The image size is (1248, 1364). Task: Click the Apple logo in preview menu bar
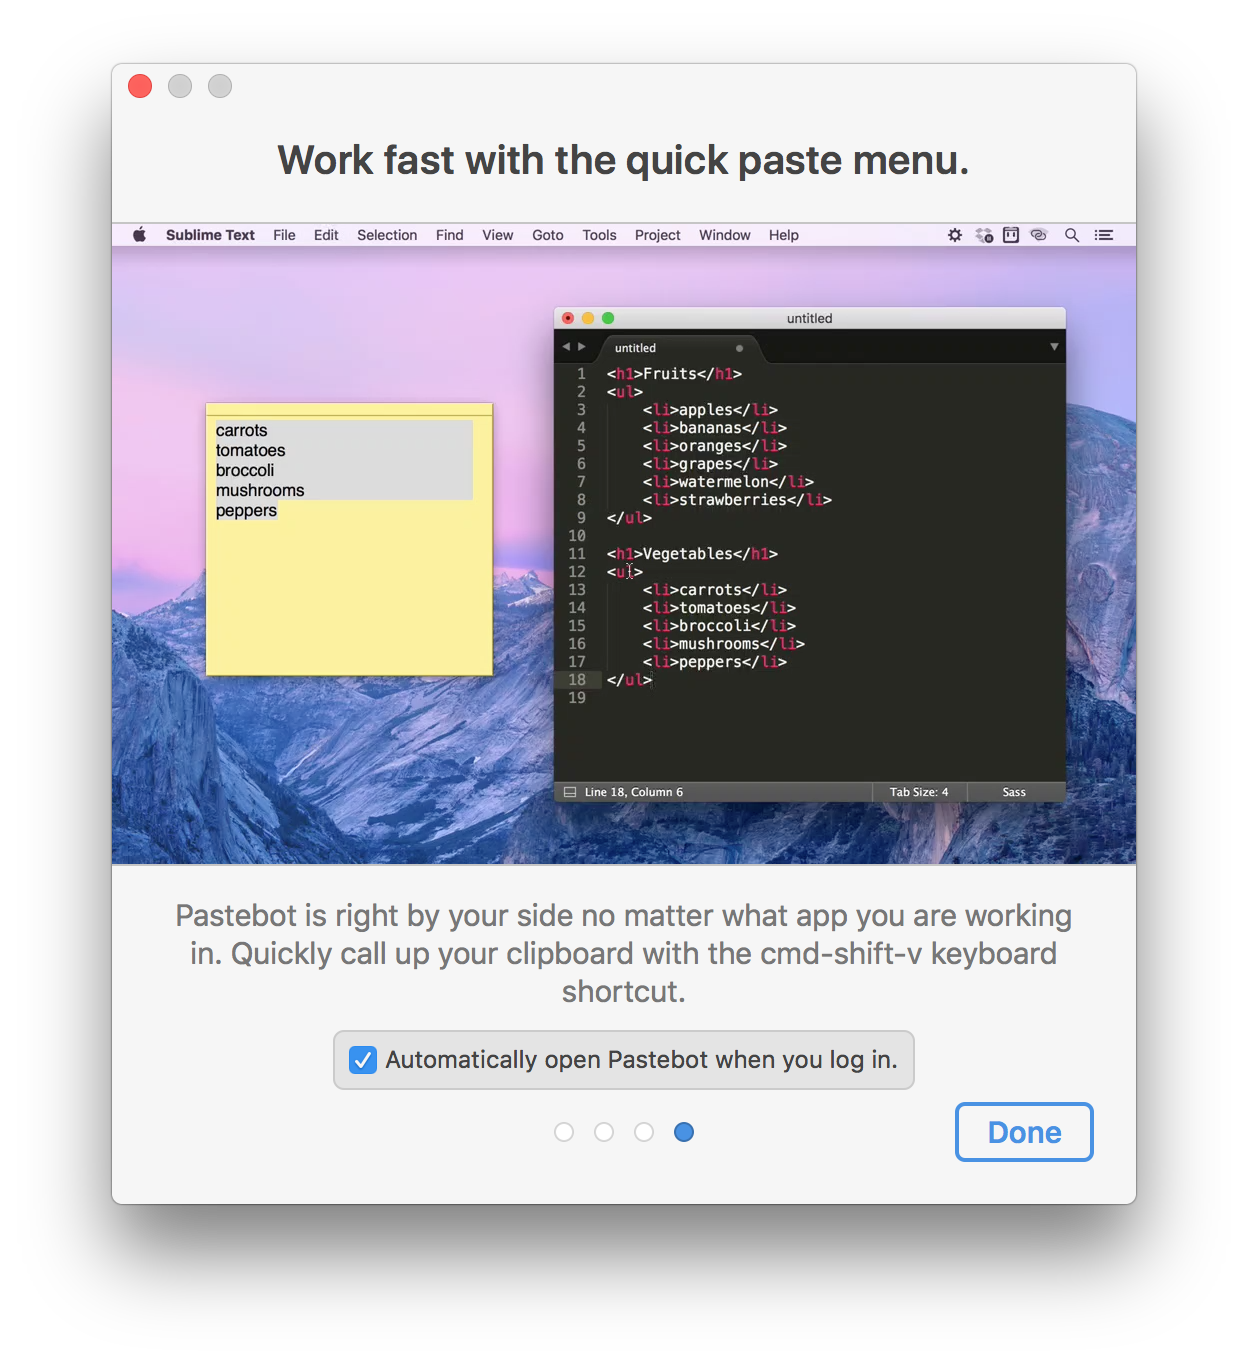(140, 235)
